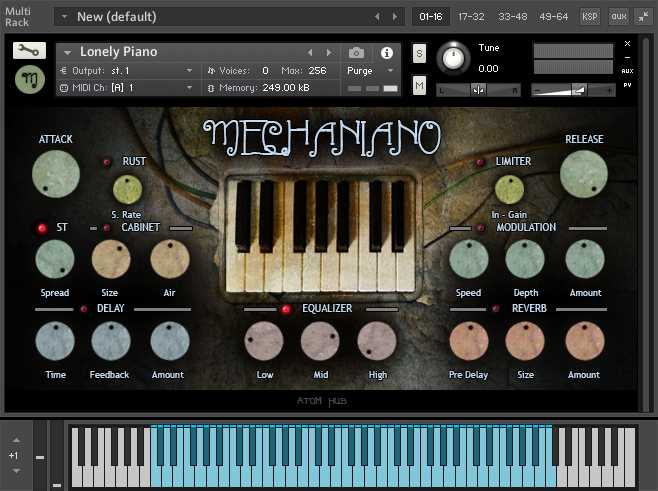Click the PV button on instrument header
Image resolution: width=658 pixels, height=491 pixels.
coord(627,85)
